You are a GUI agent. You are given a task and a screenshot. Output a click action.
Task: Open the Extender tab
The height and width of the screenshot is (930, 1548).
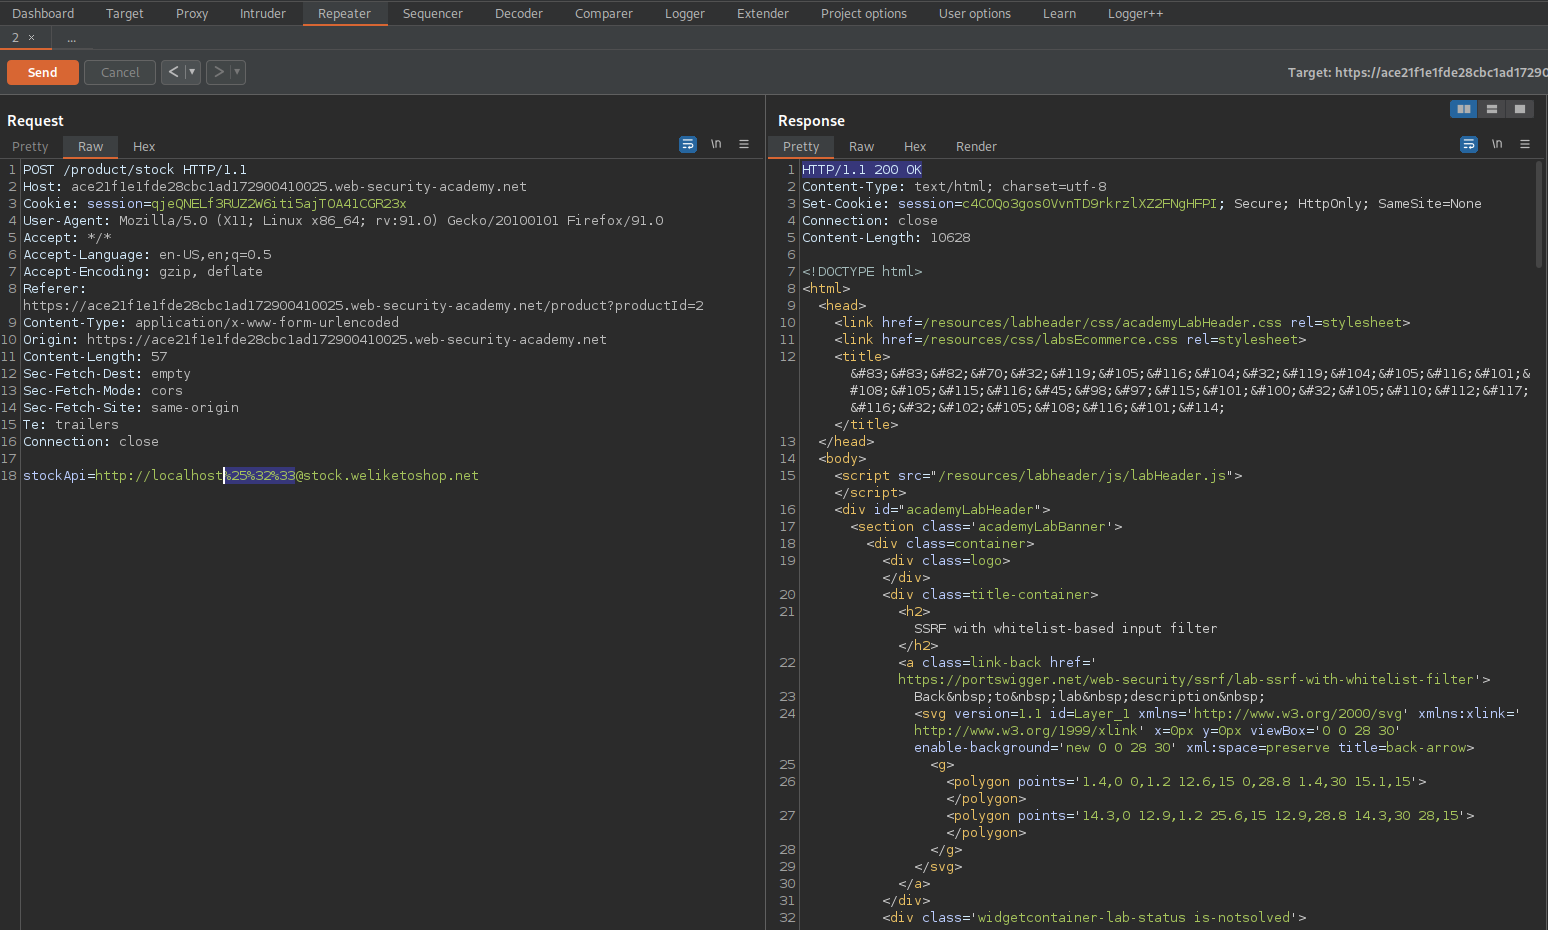pos(763,13)
